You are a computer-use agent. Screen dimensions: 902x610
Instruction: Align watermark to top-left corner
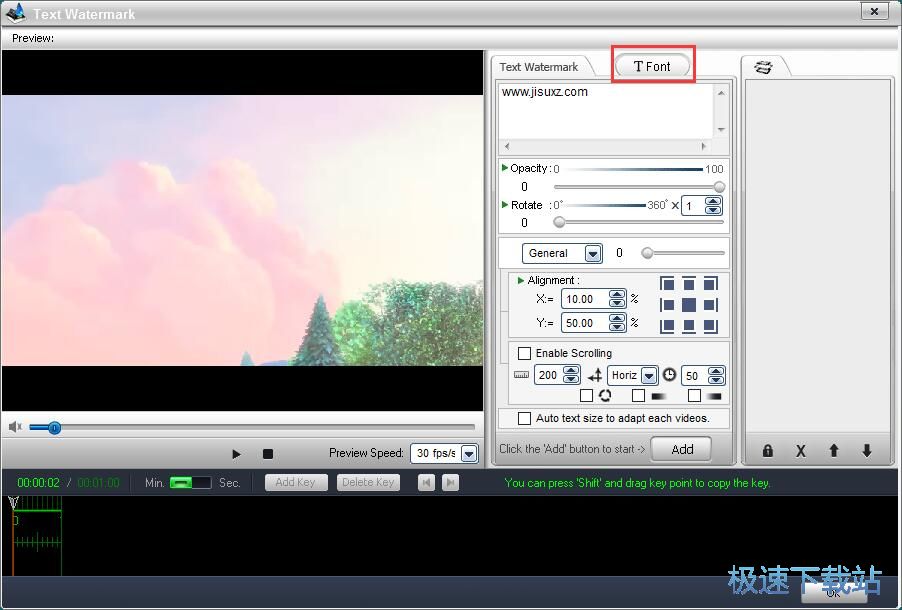pyautogui.click(x=667, y=284)
